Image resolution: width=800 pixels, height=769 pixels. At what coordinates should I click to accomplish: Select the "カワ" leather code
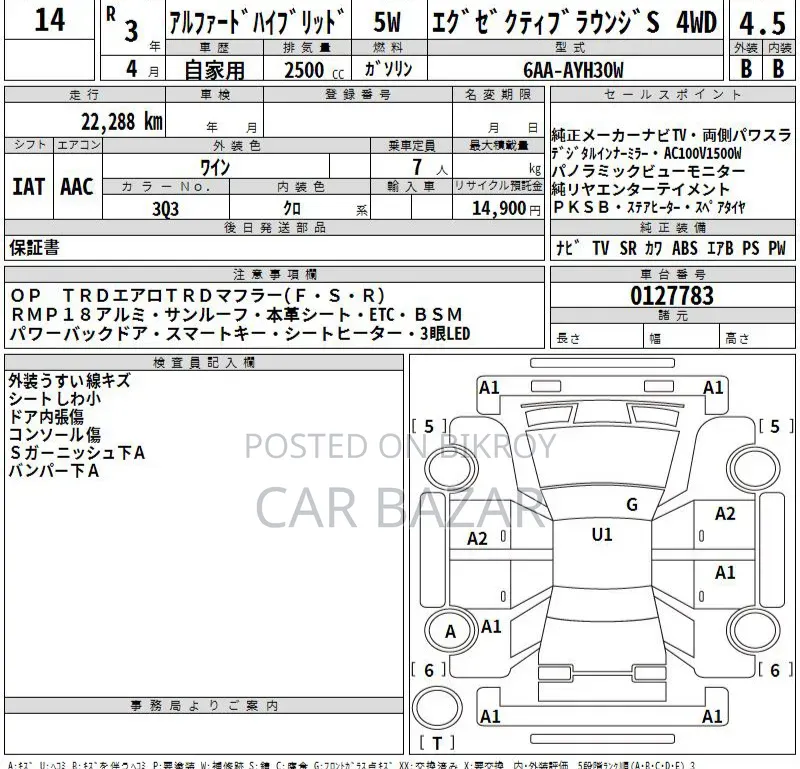tap(654, 248)
